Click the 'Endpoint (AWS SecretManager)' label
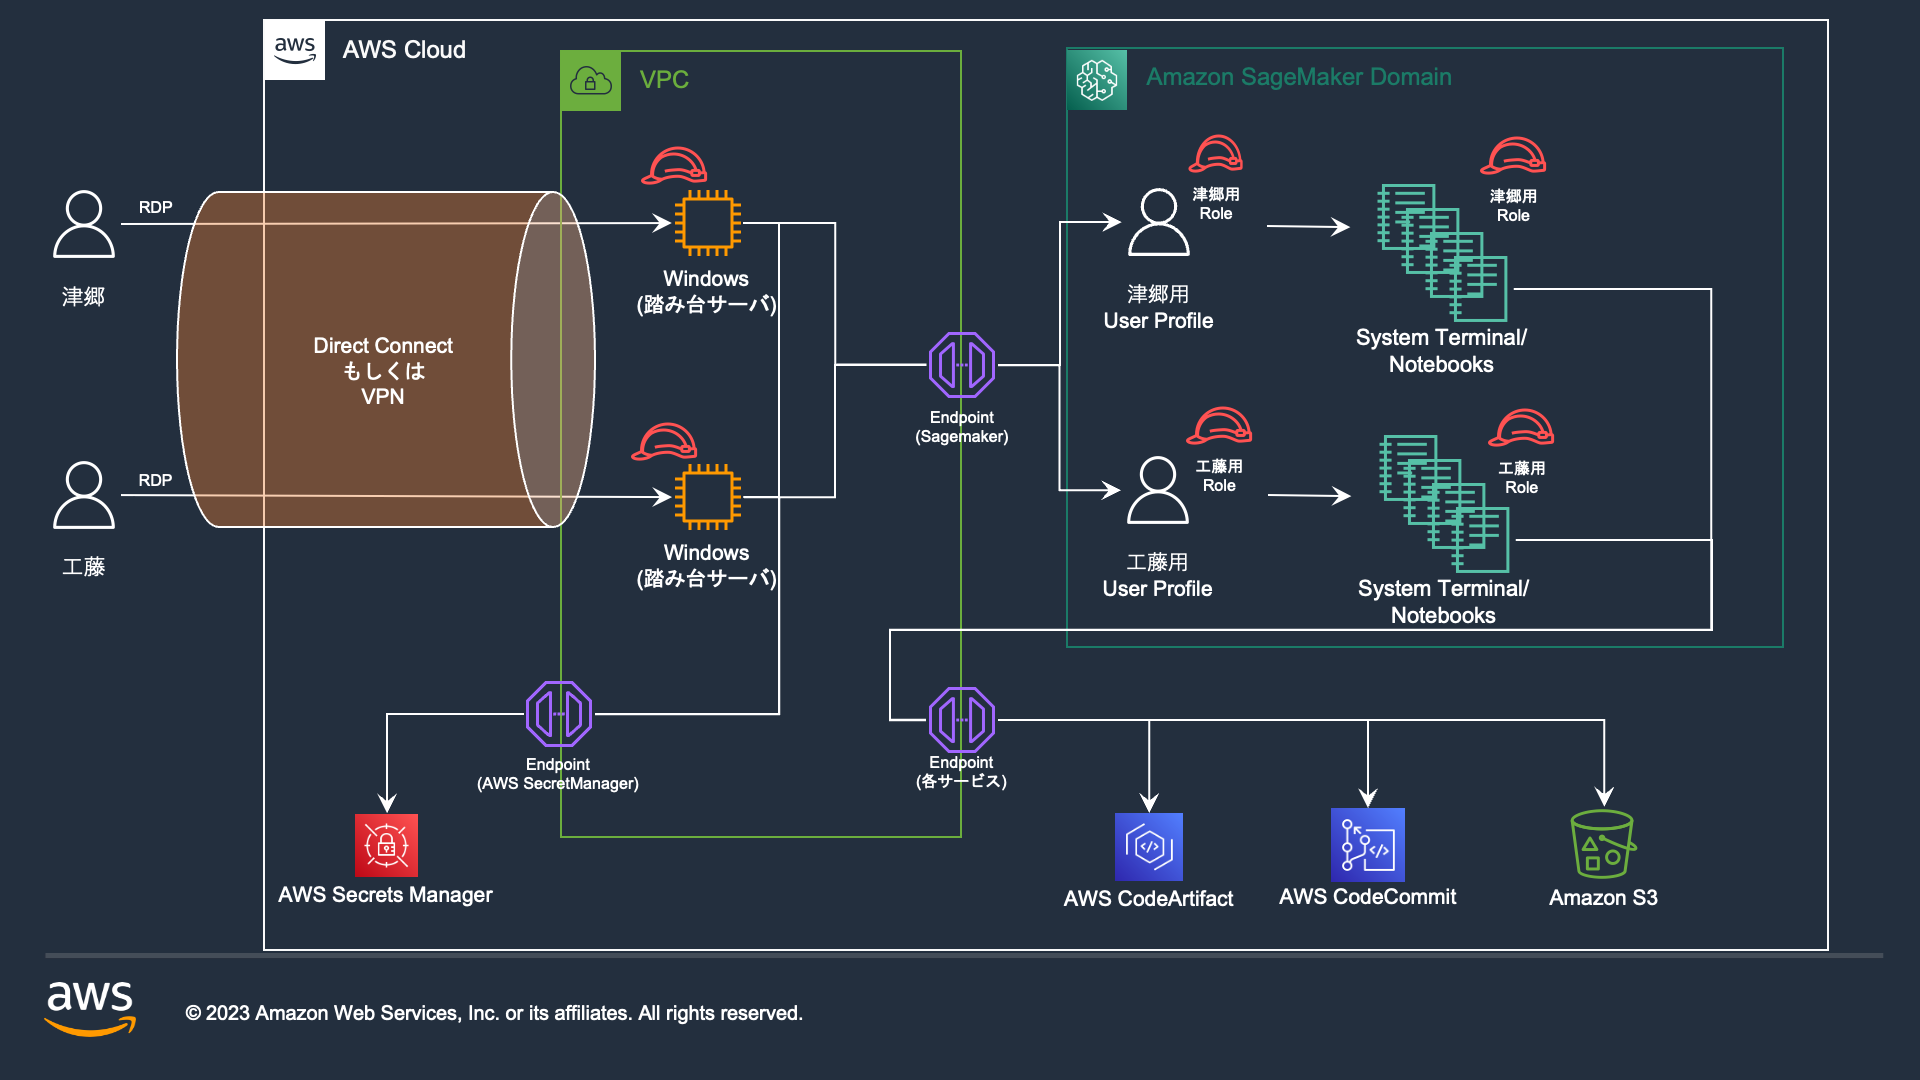This screenshot has width=1920, height=1080. [x=558, y=774]
